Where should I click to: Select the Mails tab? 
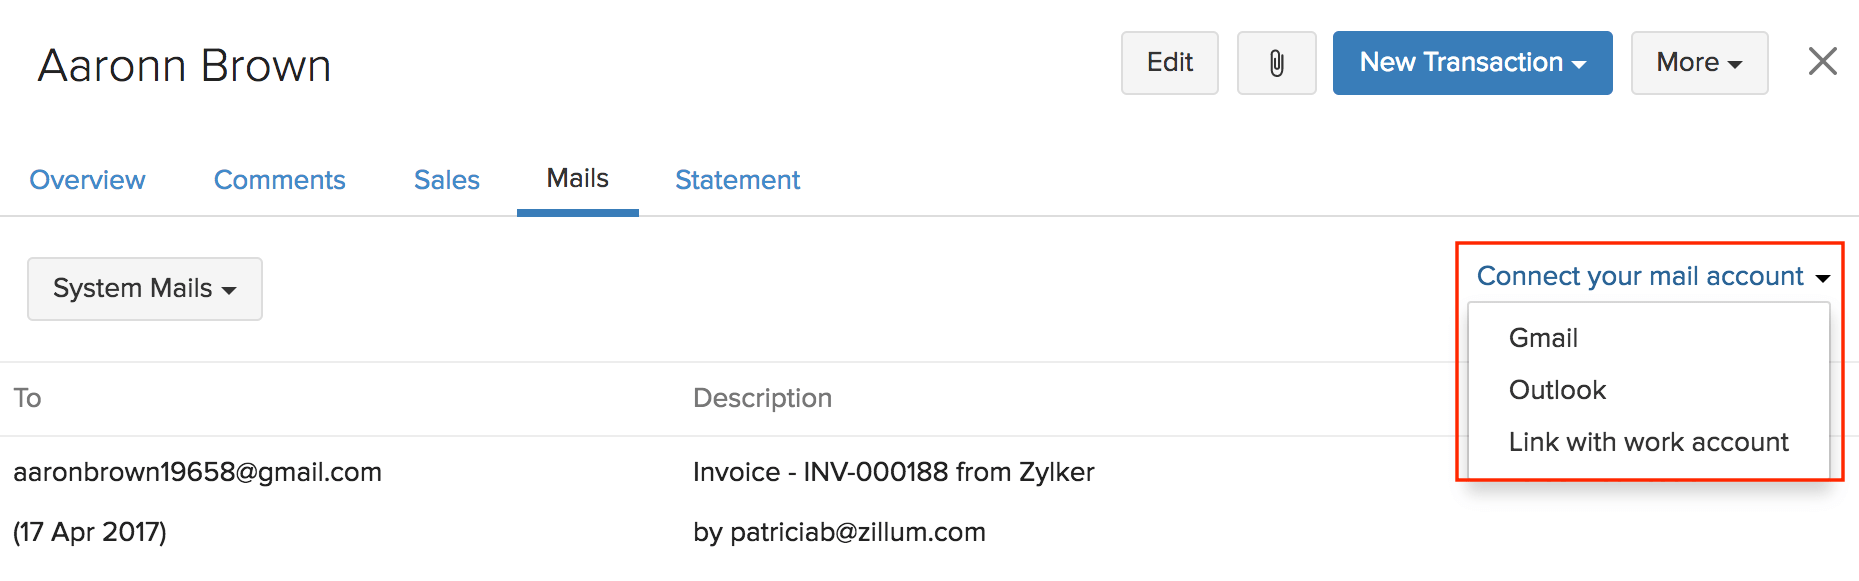(577, 179)
